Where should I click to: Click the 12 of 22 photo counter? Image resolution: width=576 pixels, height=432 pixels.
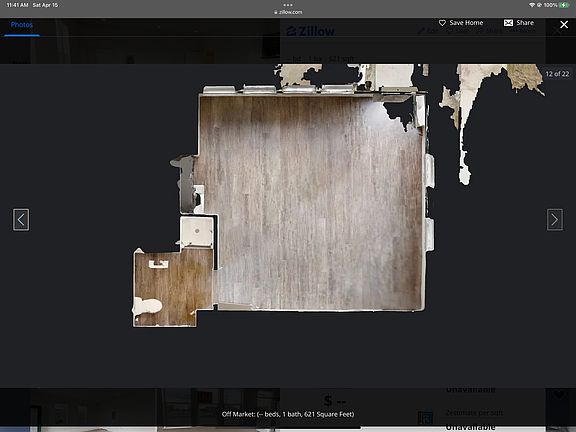[x=557, y=74]
